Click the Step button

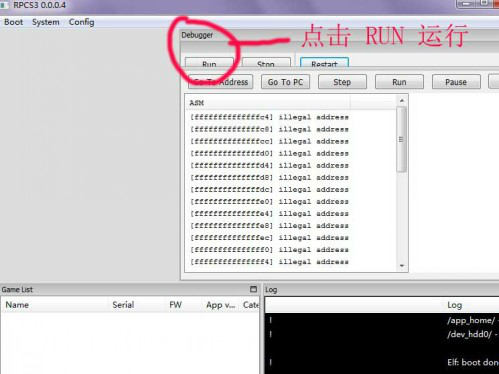tap(342, 82)
